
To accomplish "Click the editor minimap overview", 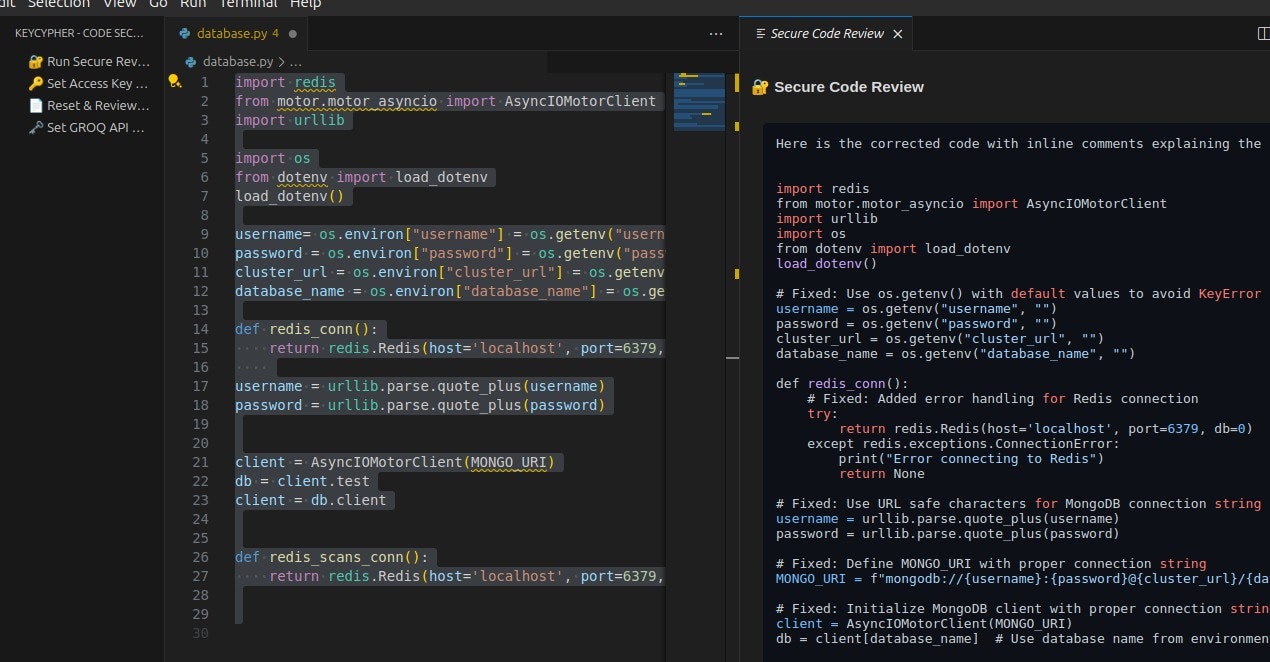I will click(698, 101).
